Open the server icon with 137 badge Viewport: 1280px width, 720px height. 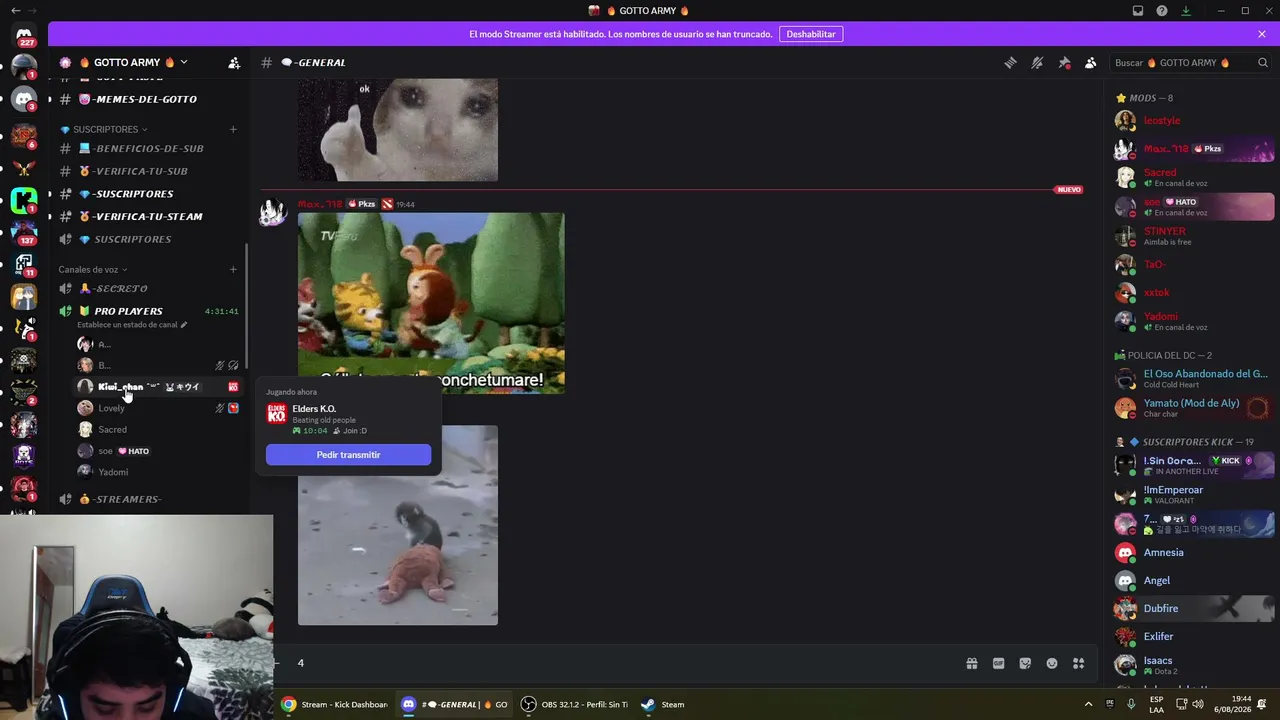click(x=24, y=232)
